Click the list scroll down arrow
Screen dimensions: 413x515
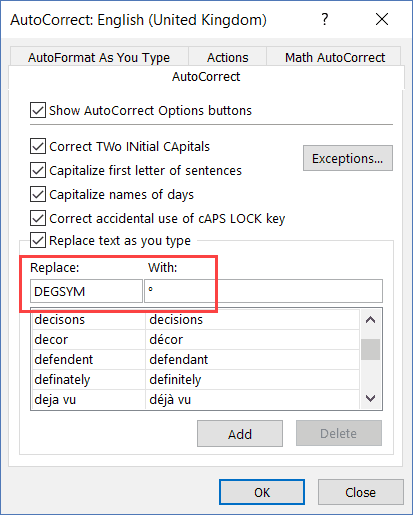[371, 398]
